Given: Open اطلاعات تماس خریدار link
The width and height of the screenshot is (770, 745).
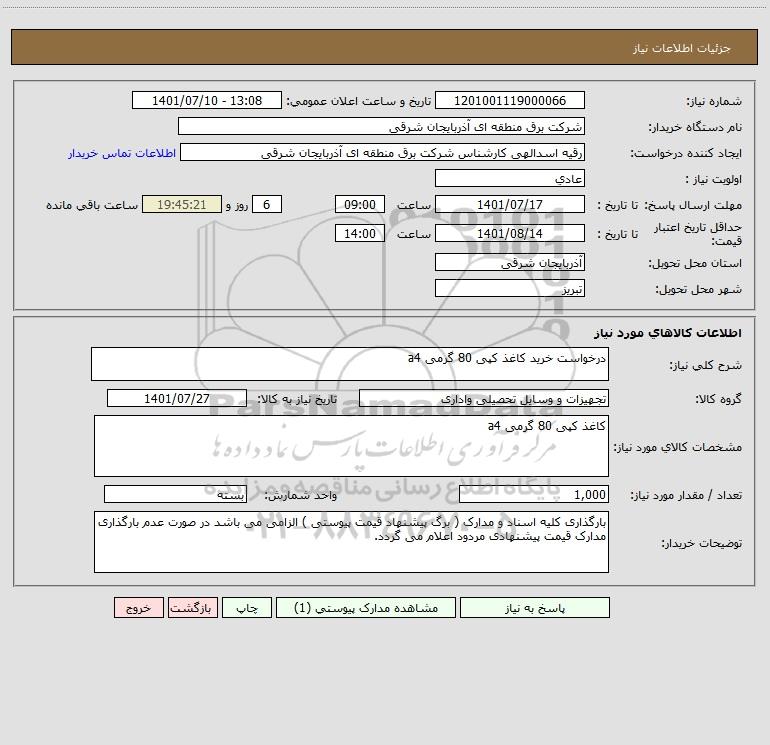Looking at the screenshot, I should (122, 153).
